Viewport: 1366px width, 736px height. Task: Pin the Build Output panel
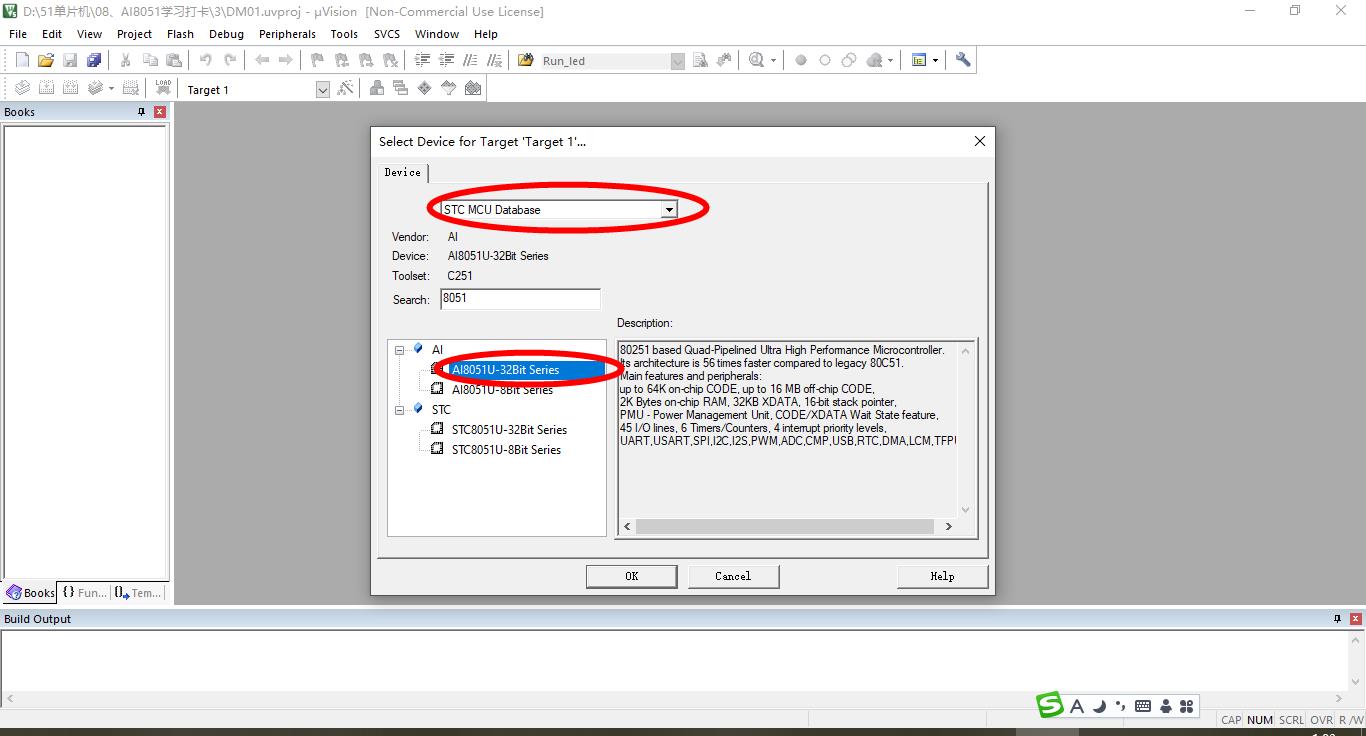[1337, 619]
